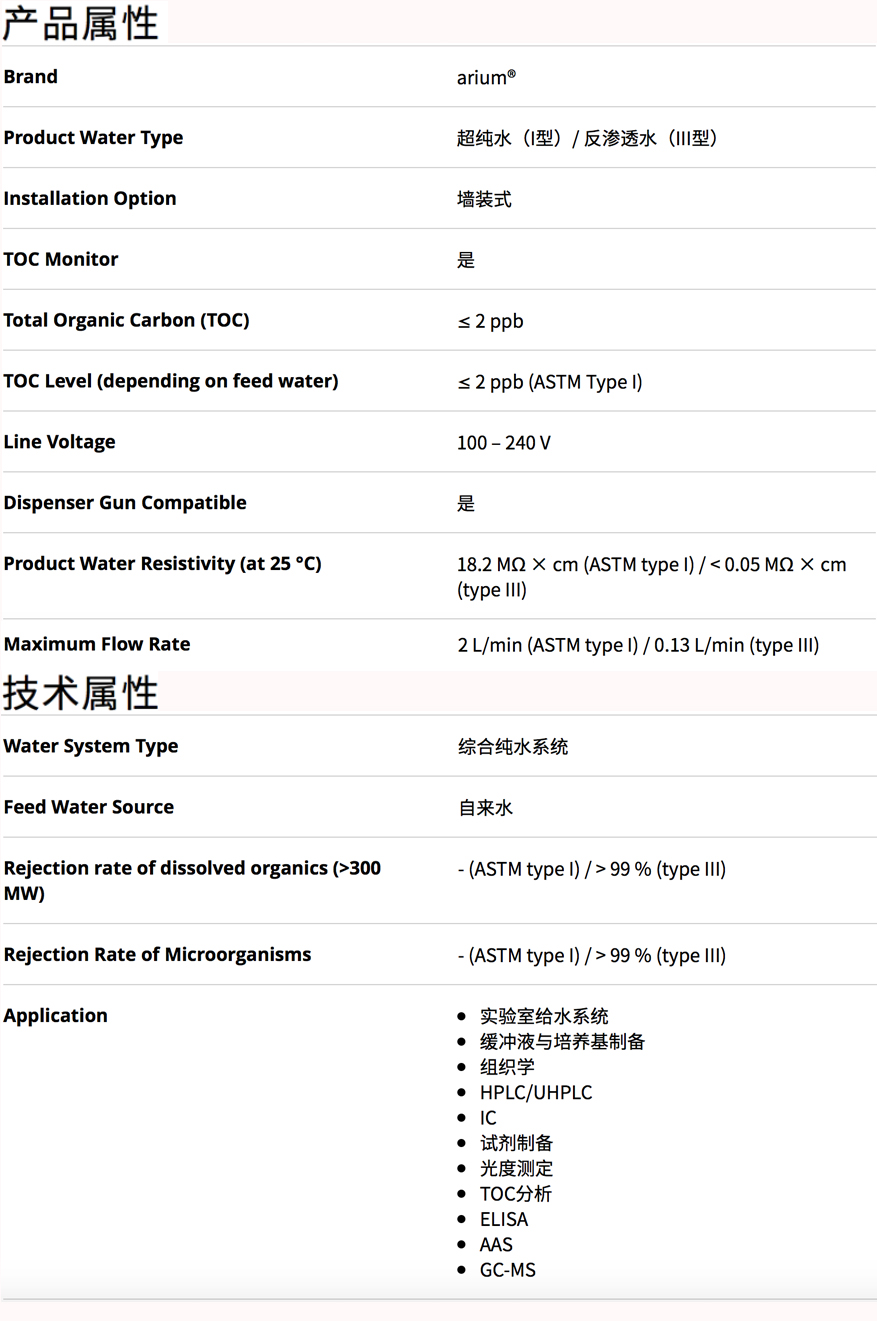Viewport: 877px width, 1321px height.
Task: Select the ≤ 2 ppb (ASTM Type I) value
Action: tap(549, 382)
